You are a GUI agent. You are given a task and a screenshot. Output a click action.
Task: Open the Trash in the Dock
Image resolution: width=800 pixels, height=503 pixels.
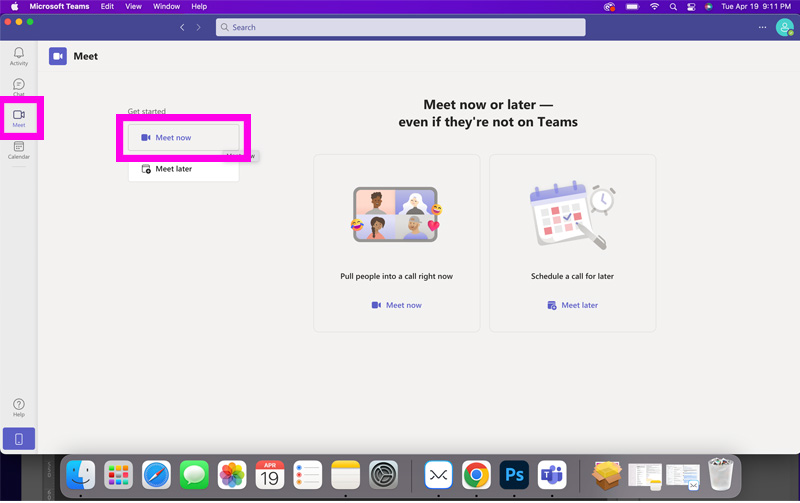coord(720,474)
